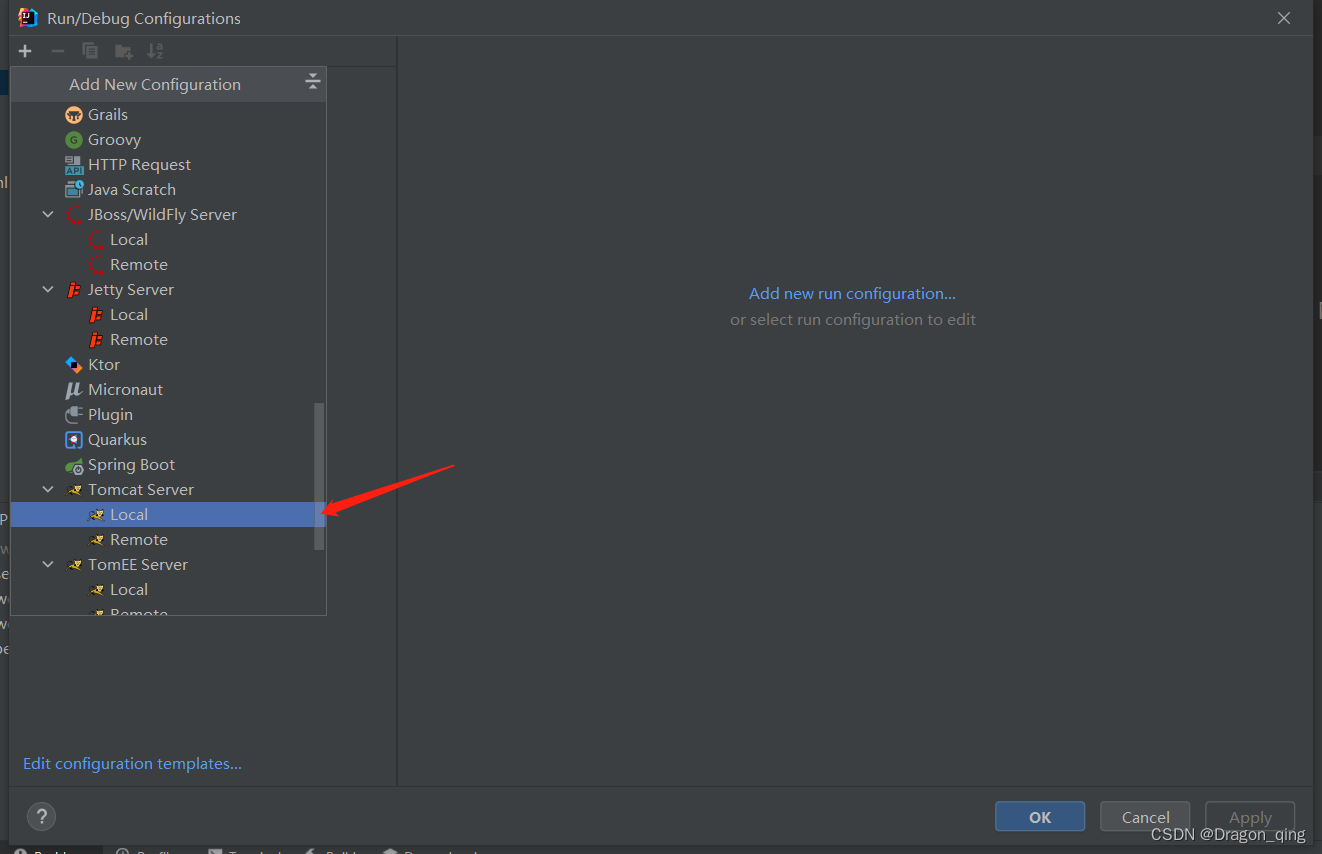
Task: Choose Remote under Jetty Server
Action: tap(138, 340)
